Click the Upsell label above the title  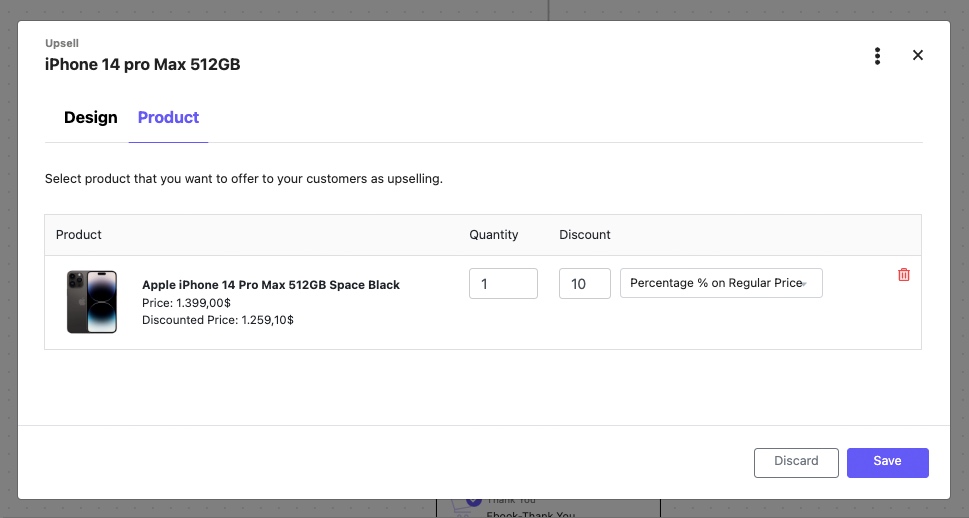[x=62, y=43]
